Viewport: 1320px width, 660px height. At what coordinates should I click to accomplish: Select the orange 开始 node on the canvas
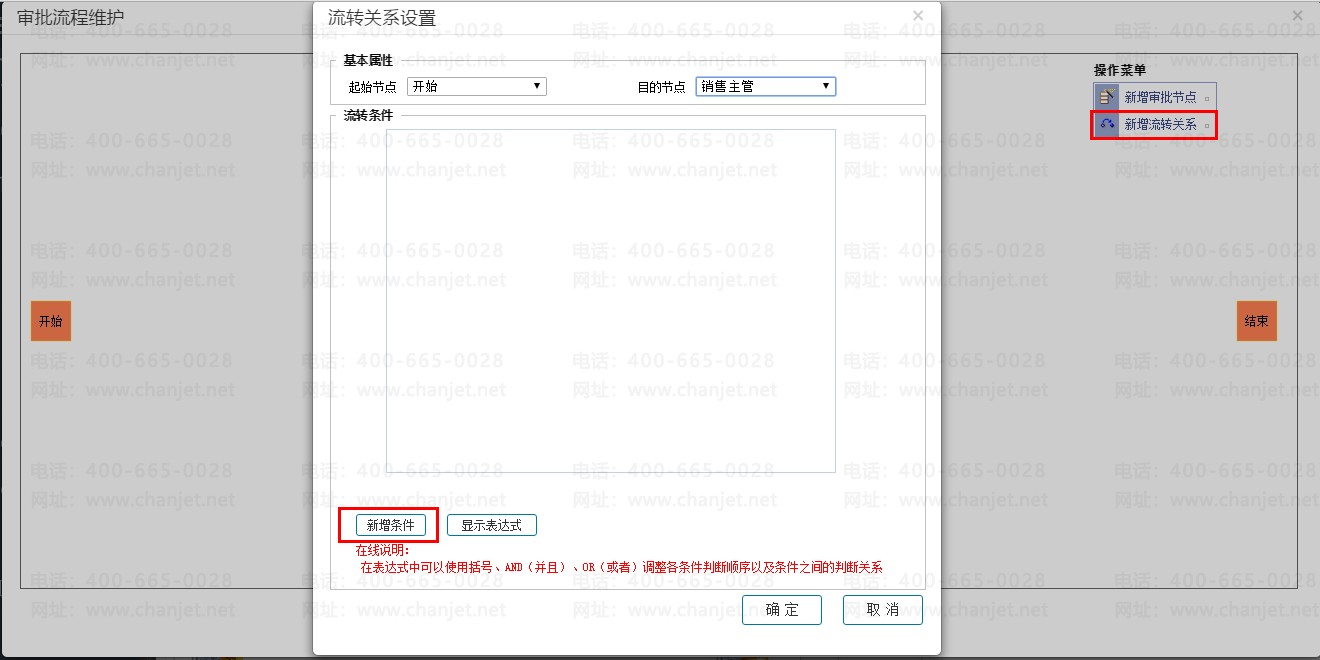50,320
